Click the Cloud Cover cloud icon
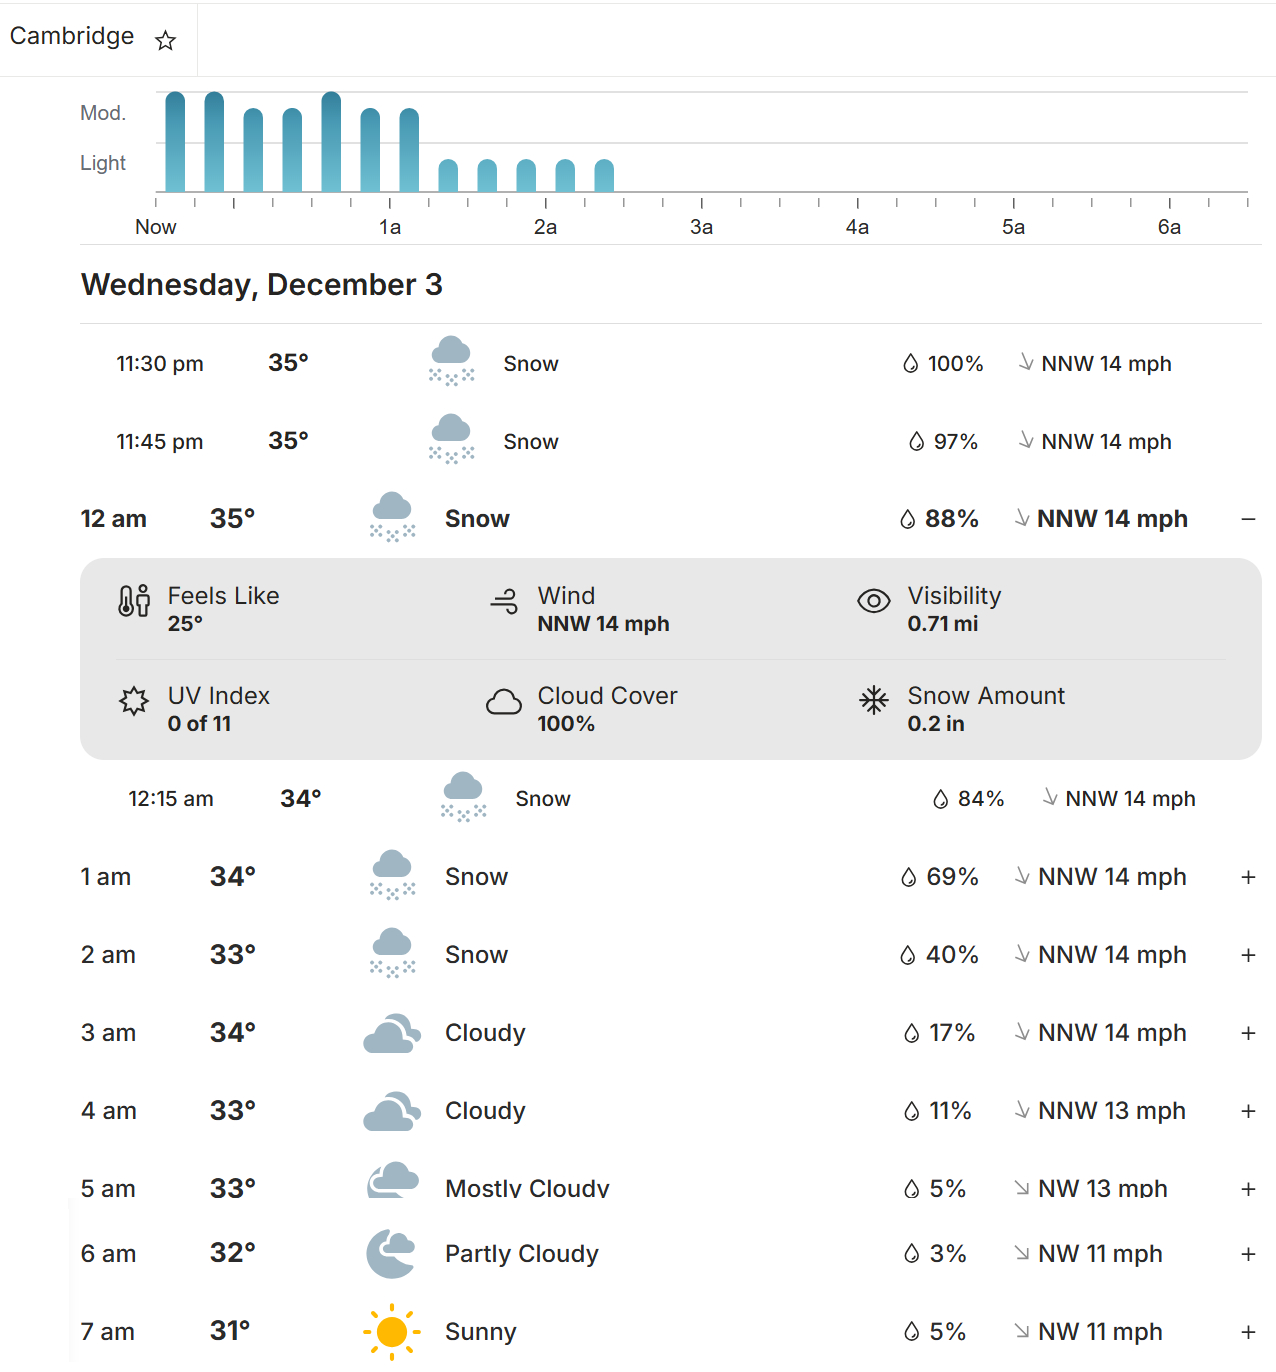Image resolution: width=1276 pixels, height=1372 pixels. (504, 702)
